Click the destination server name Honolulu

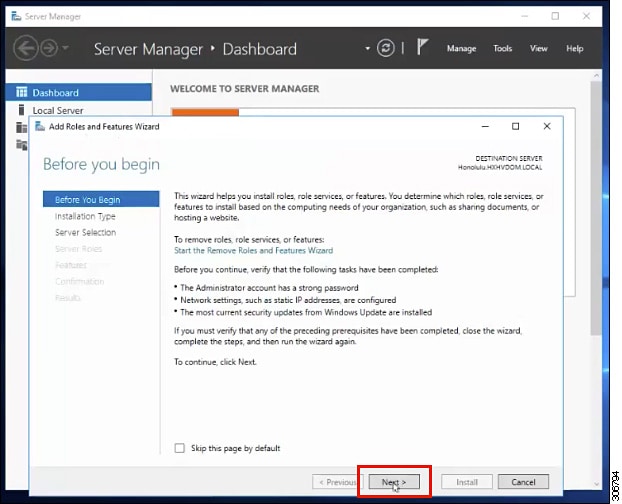(500, 167)
